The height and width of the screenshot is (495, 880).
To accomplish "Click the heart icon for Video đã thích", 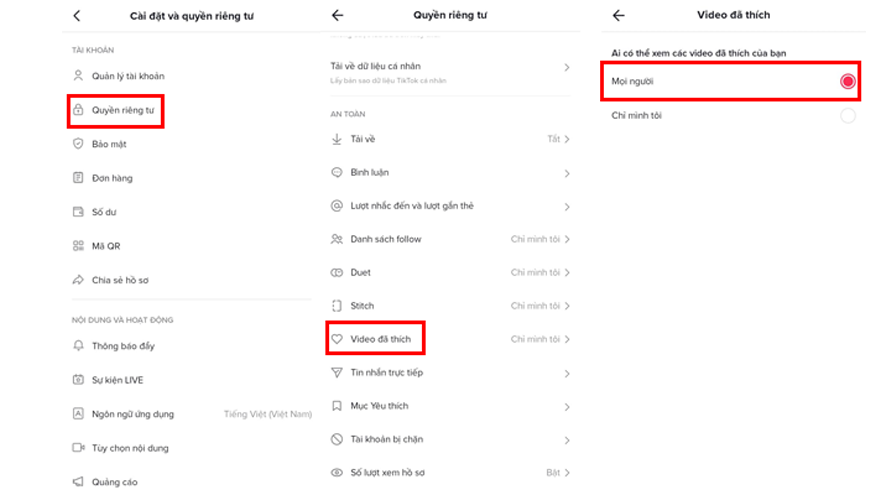I will (337, 339).
